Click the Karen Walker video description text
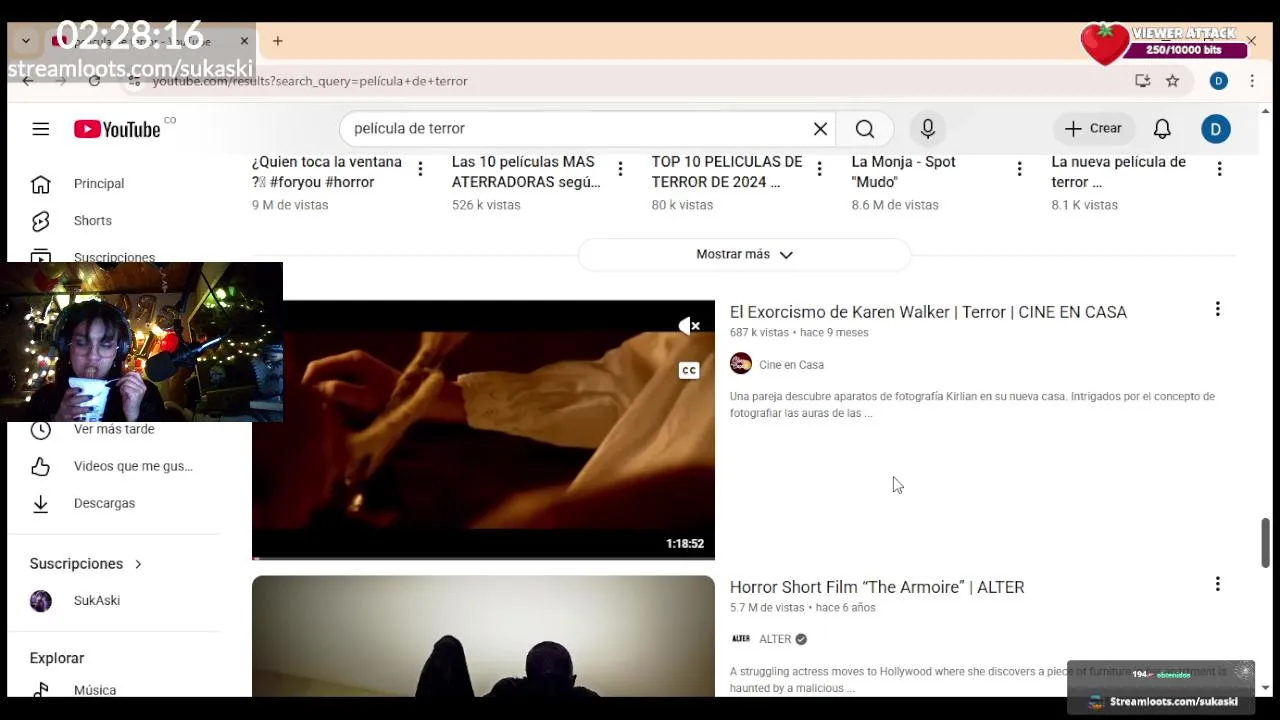This screenshot has width=1280, height=720. (972, 405)
